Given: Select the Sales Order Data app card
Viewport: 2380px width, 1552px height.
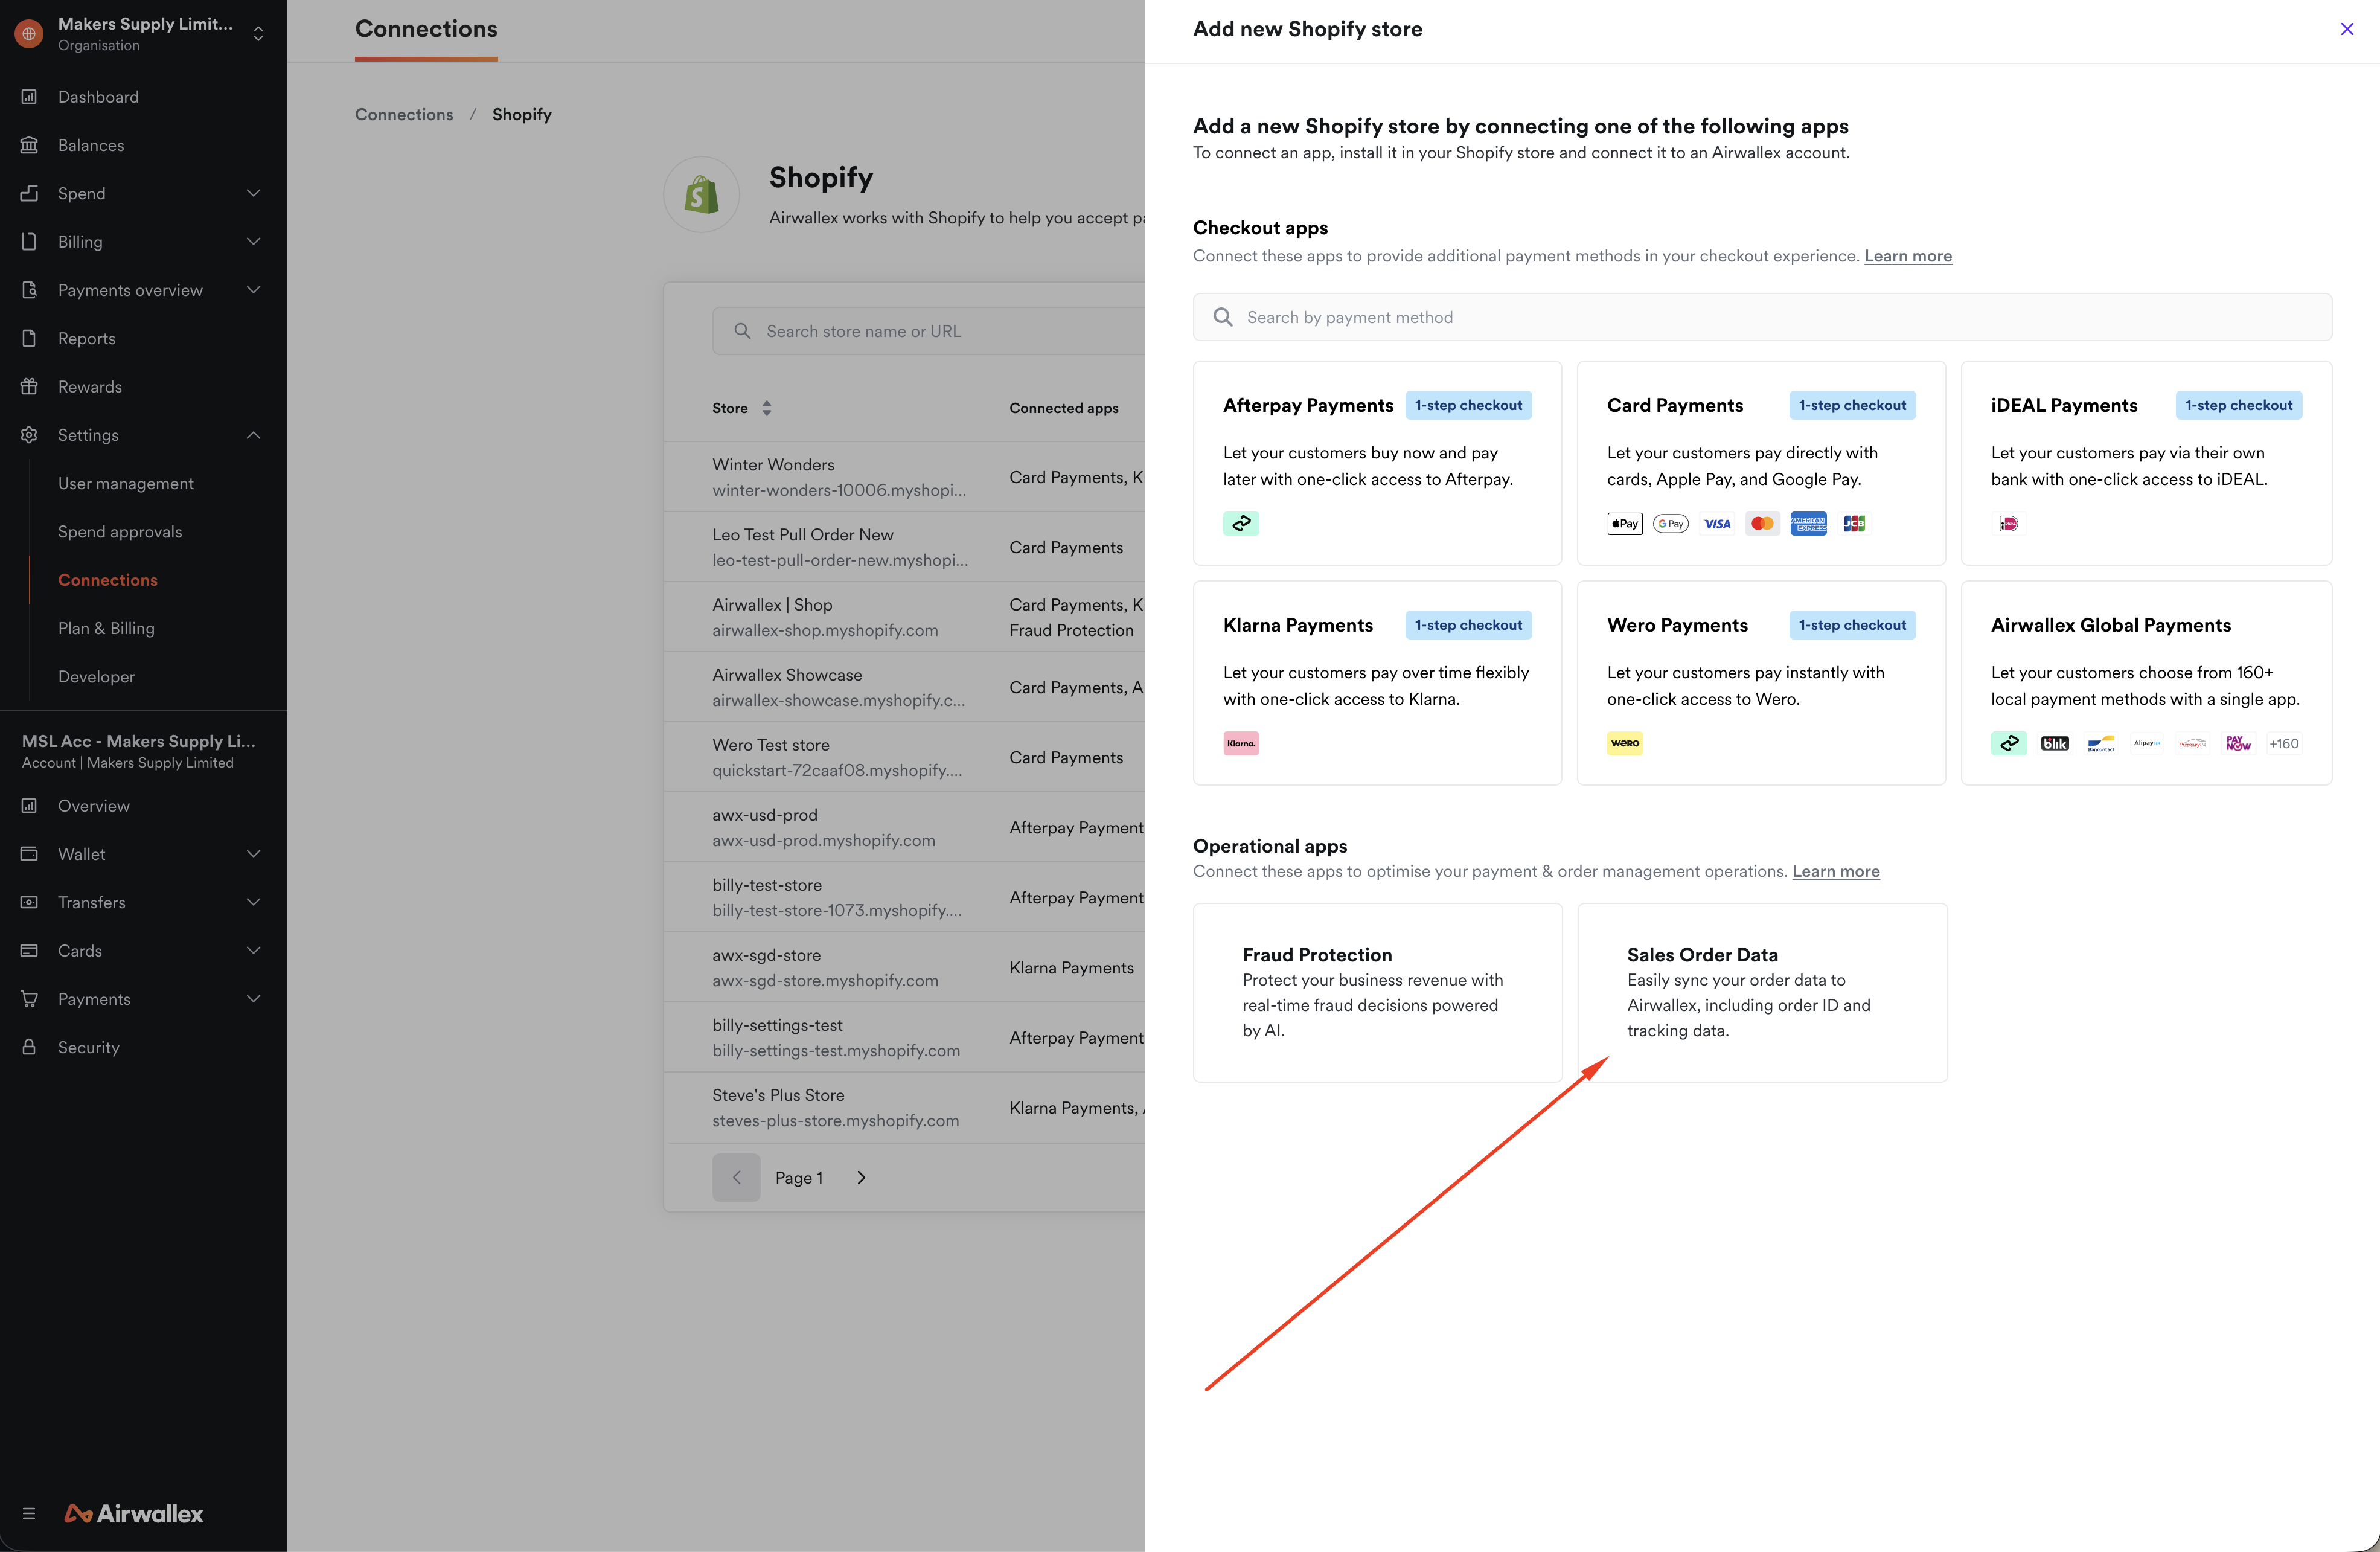Looking at the screenshot, I should pos(1762,993).
